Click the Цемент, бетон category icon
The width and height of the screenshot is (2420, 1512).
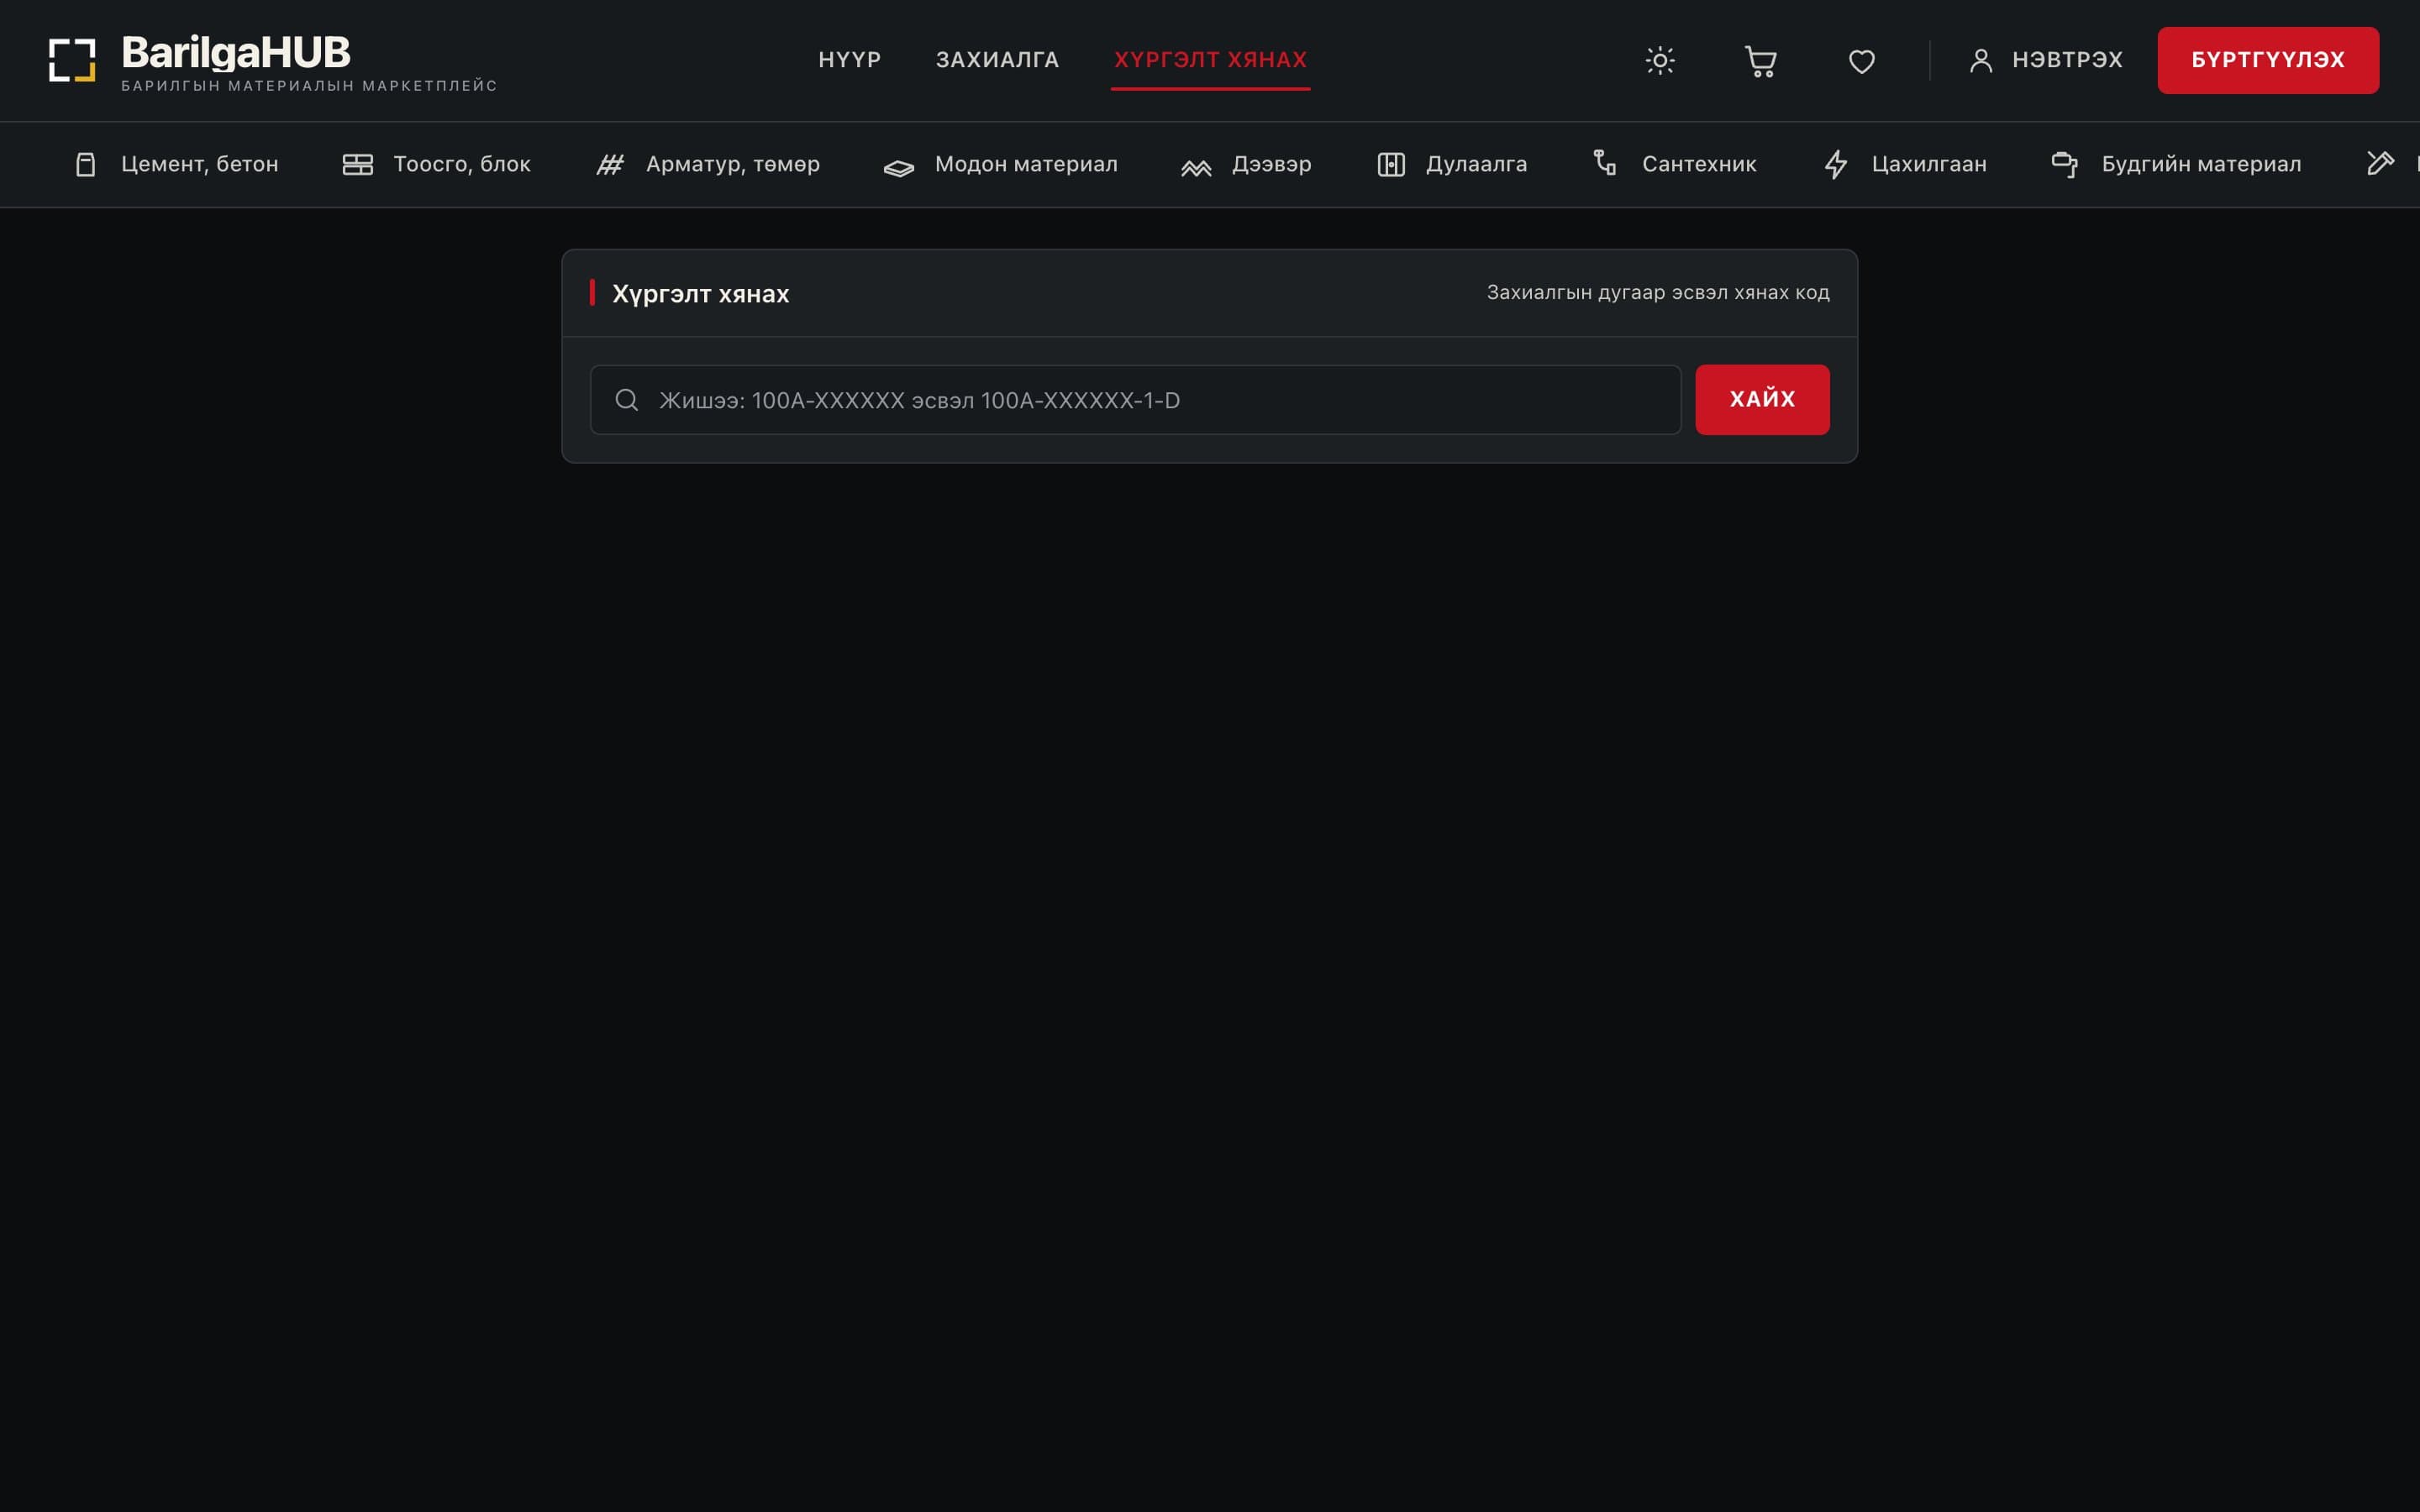coord(86,164)
